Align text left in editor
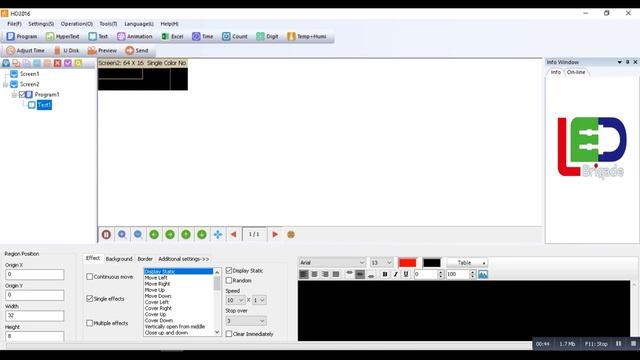The image size is (640, 360). pos(304,274)
